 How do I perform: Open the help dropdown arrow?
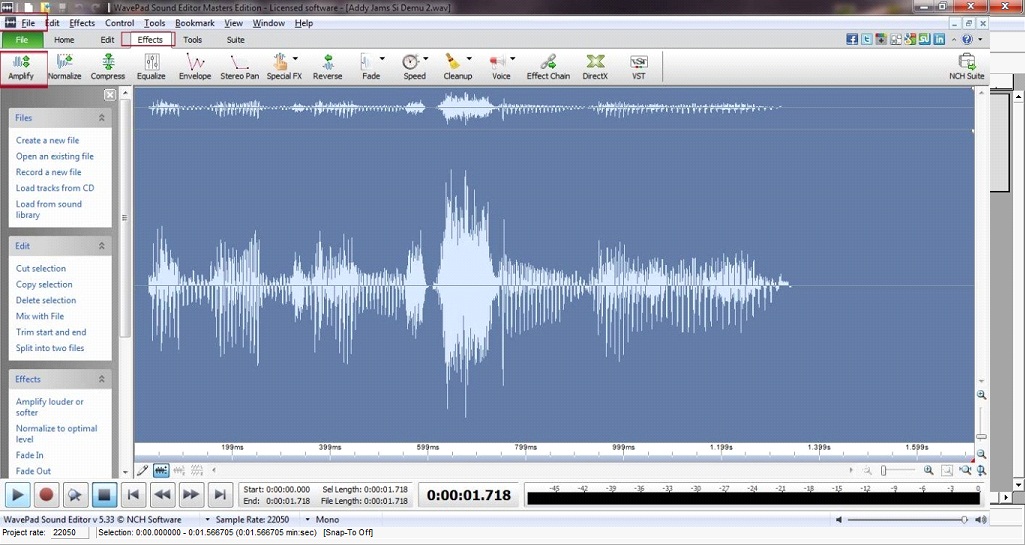tap(979, 39)
